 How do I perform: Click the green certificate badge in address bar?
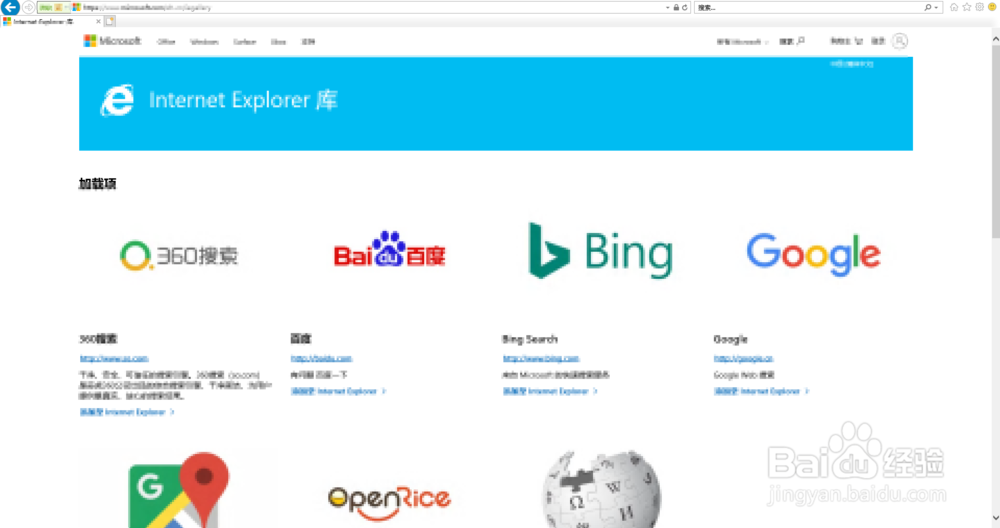coord(54,8)
